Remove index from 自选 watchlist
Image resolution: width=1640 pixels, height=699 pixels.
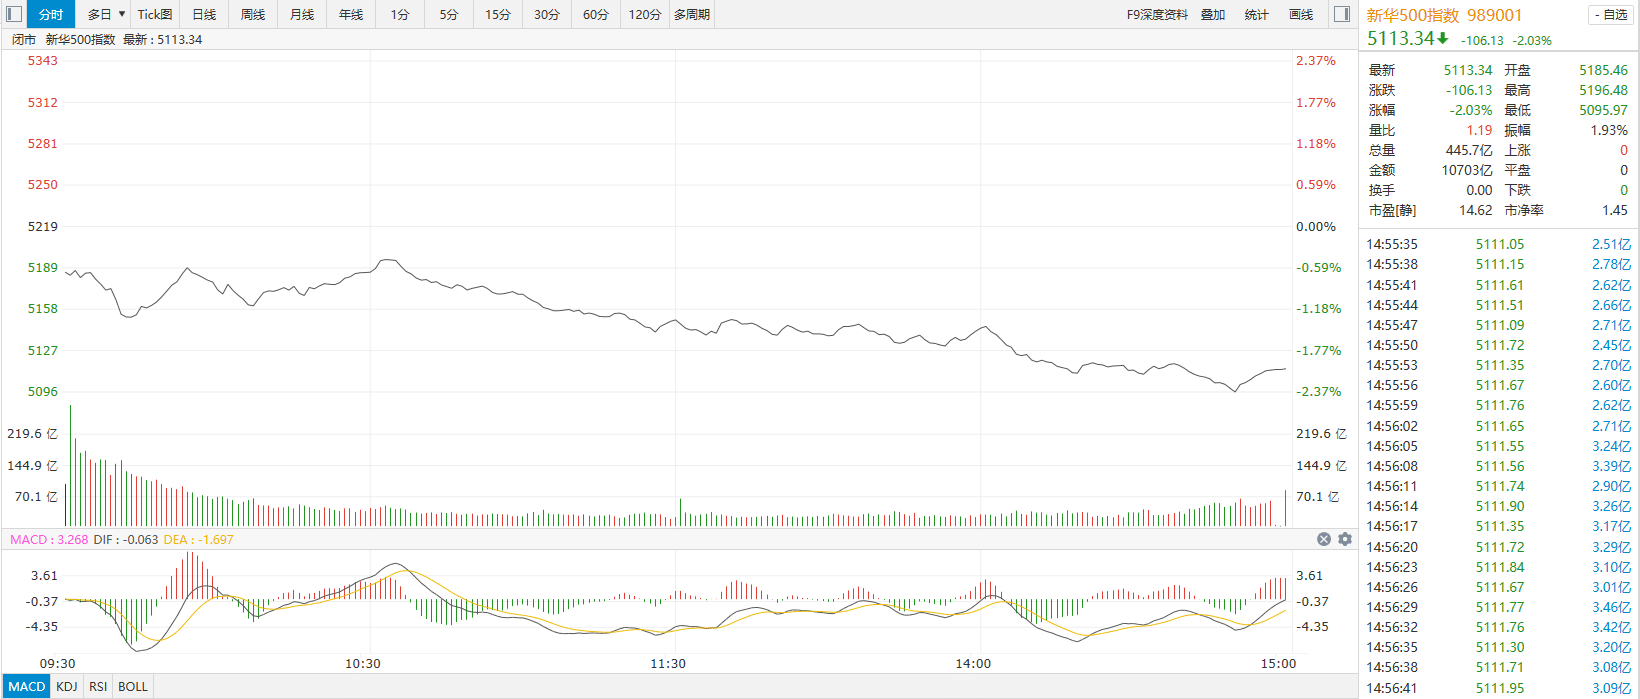[x=1609, y=15]
